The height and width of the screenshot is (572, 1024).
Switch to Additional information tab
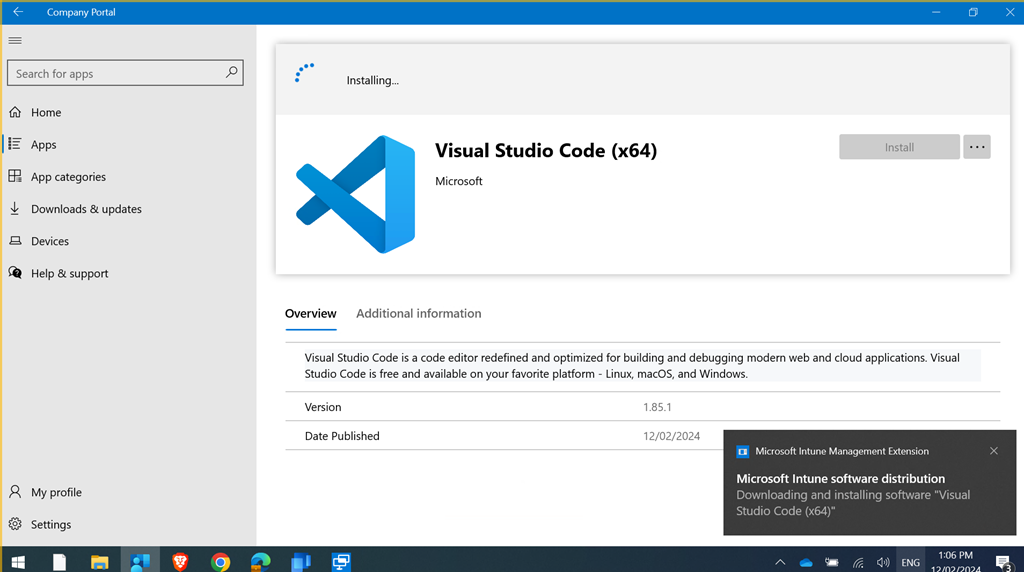coord(418,313)
